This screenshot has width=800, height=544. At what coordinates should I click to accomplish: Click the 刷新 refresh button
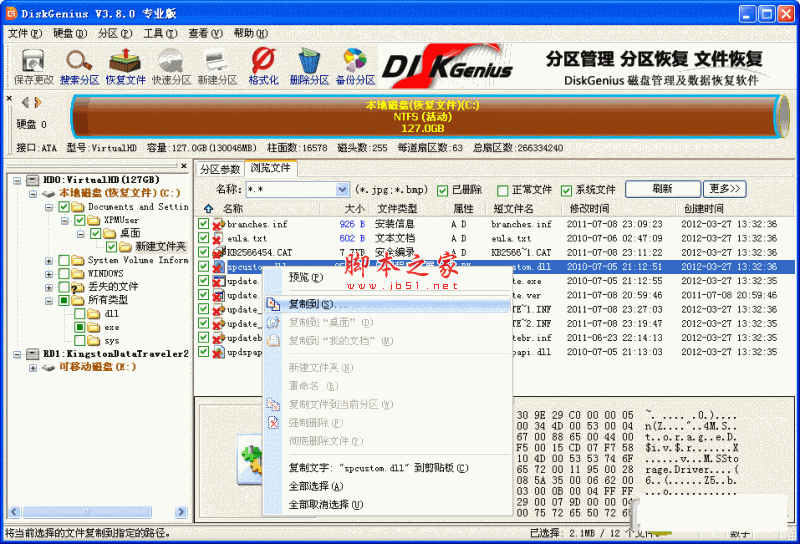click(x=663, y=189)
